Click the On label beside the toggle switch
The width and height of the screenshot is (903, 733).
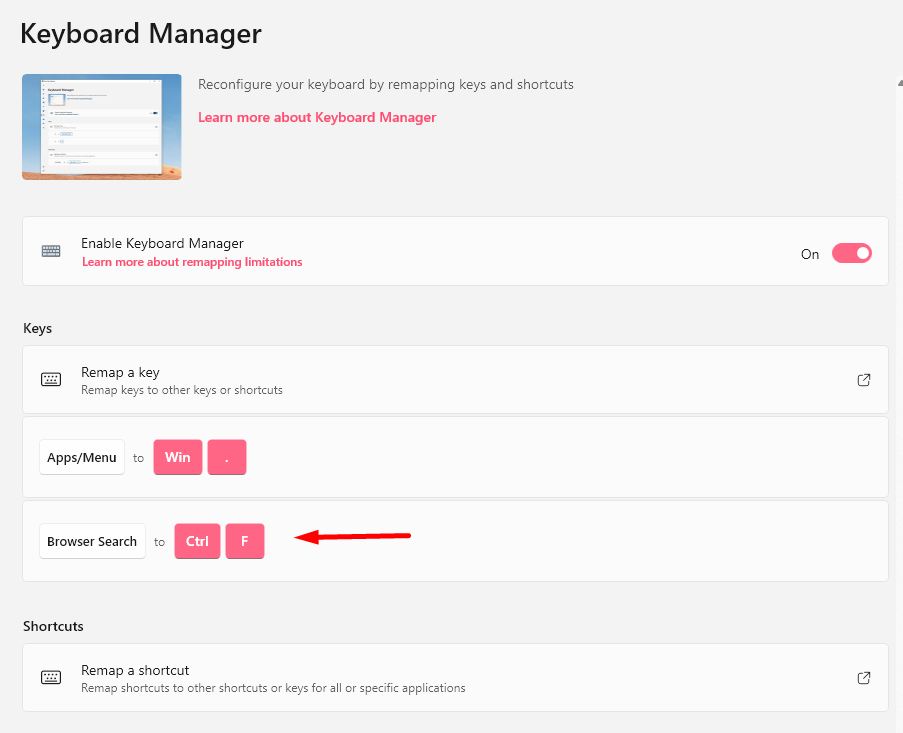[810, 254]
